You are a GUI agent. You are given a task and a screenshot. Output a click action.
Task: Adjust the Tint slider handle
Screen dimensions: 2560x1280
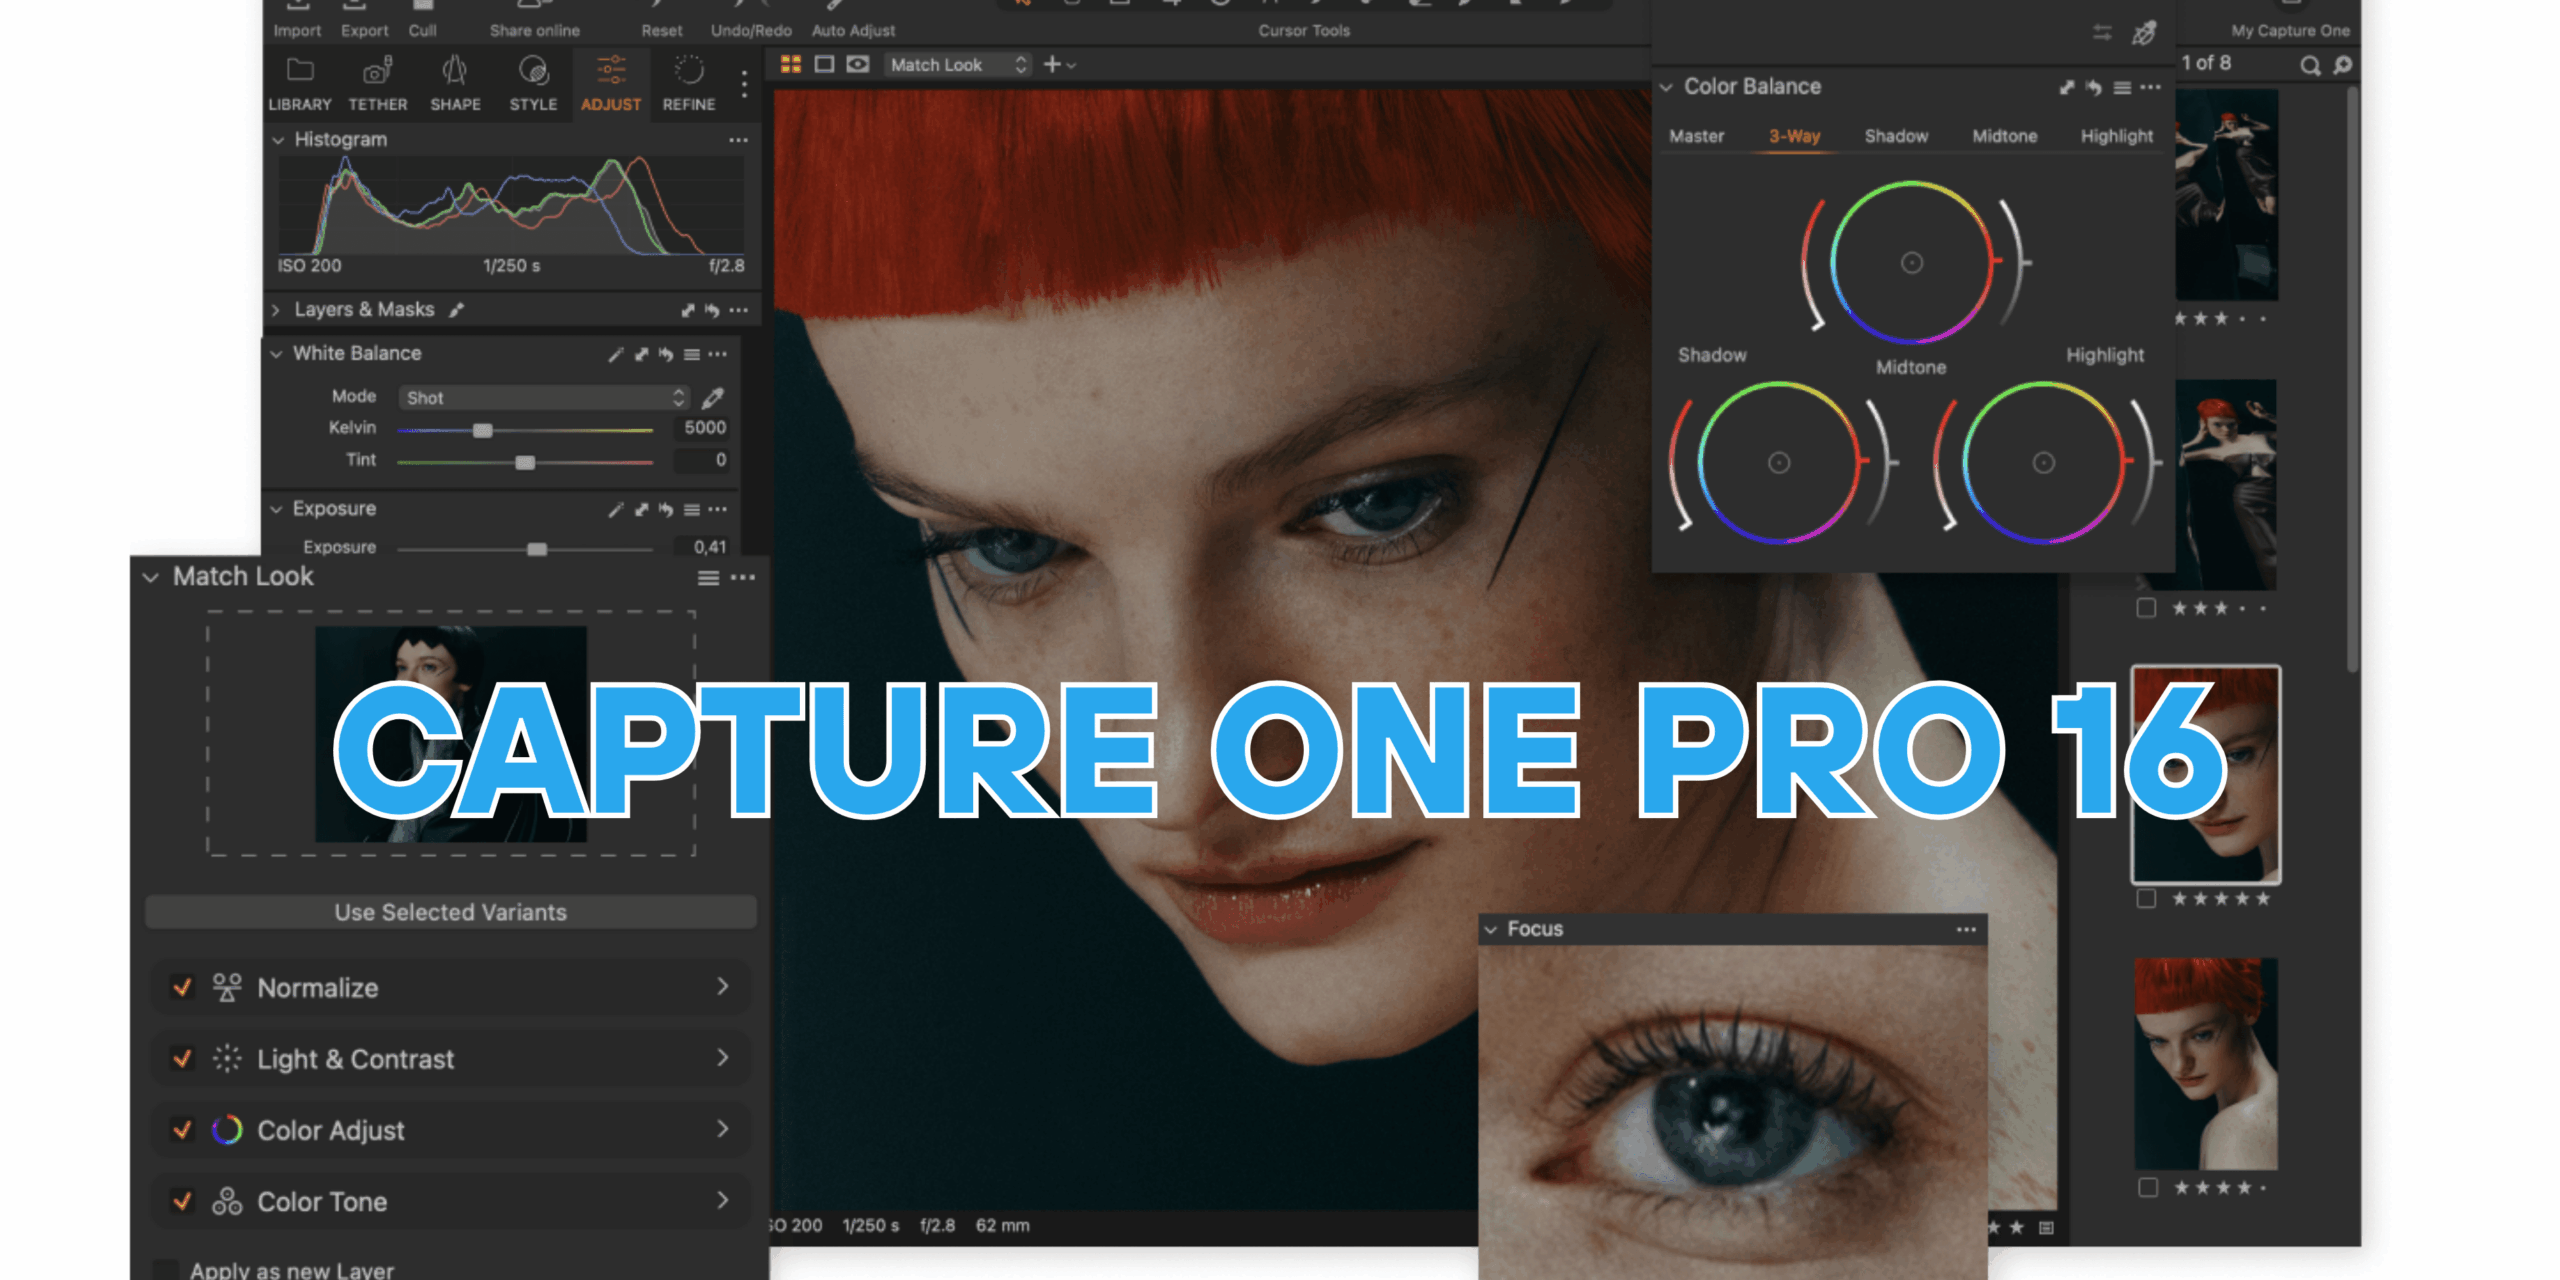[x=525, y=462]
